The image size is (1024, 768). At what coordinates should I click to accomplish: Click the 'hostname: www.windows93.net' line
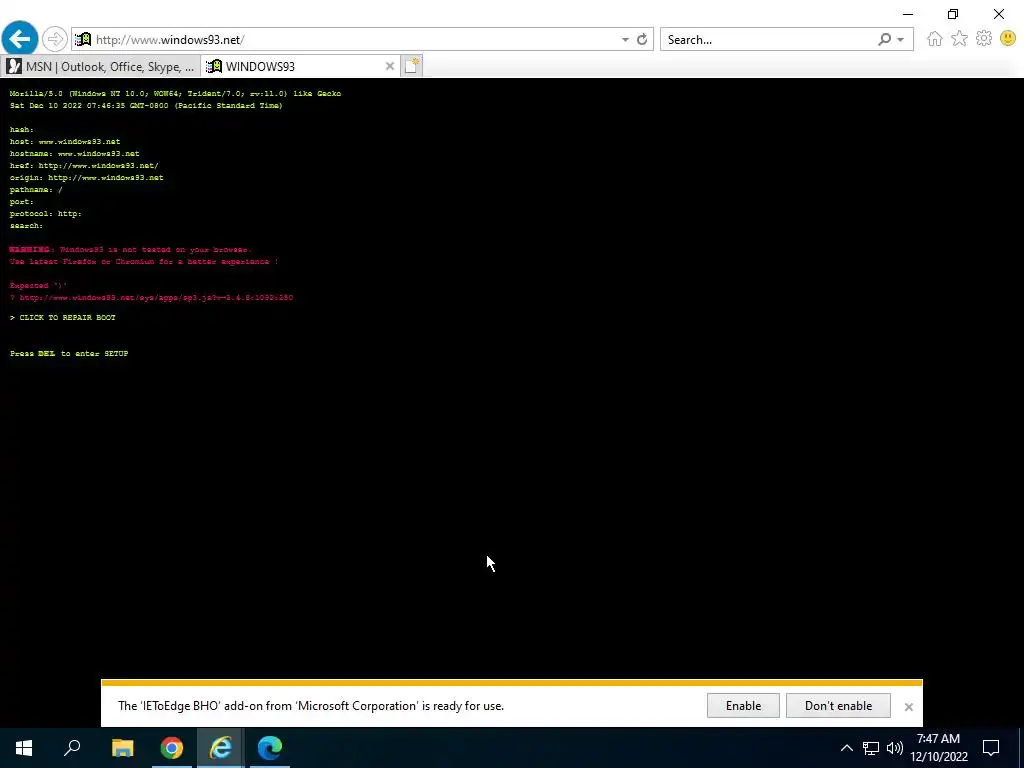(74, 153)
